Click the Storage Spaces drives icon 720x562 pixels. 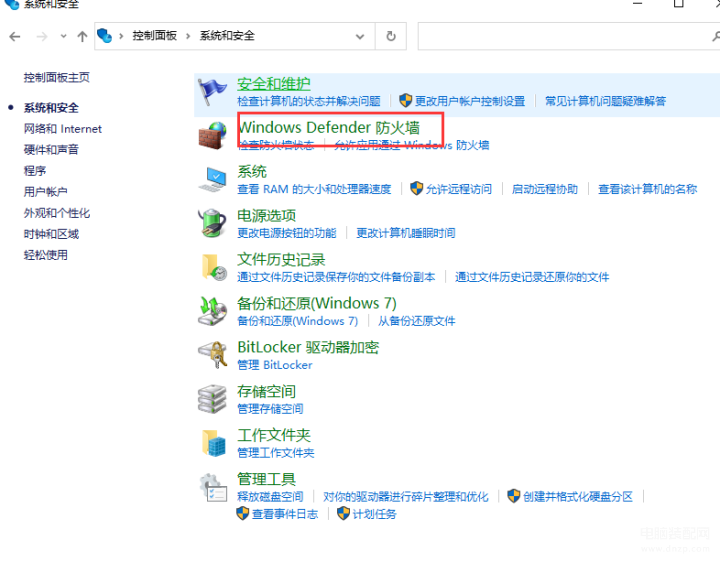click(x=212, y=399)
